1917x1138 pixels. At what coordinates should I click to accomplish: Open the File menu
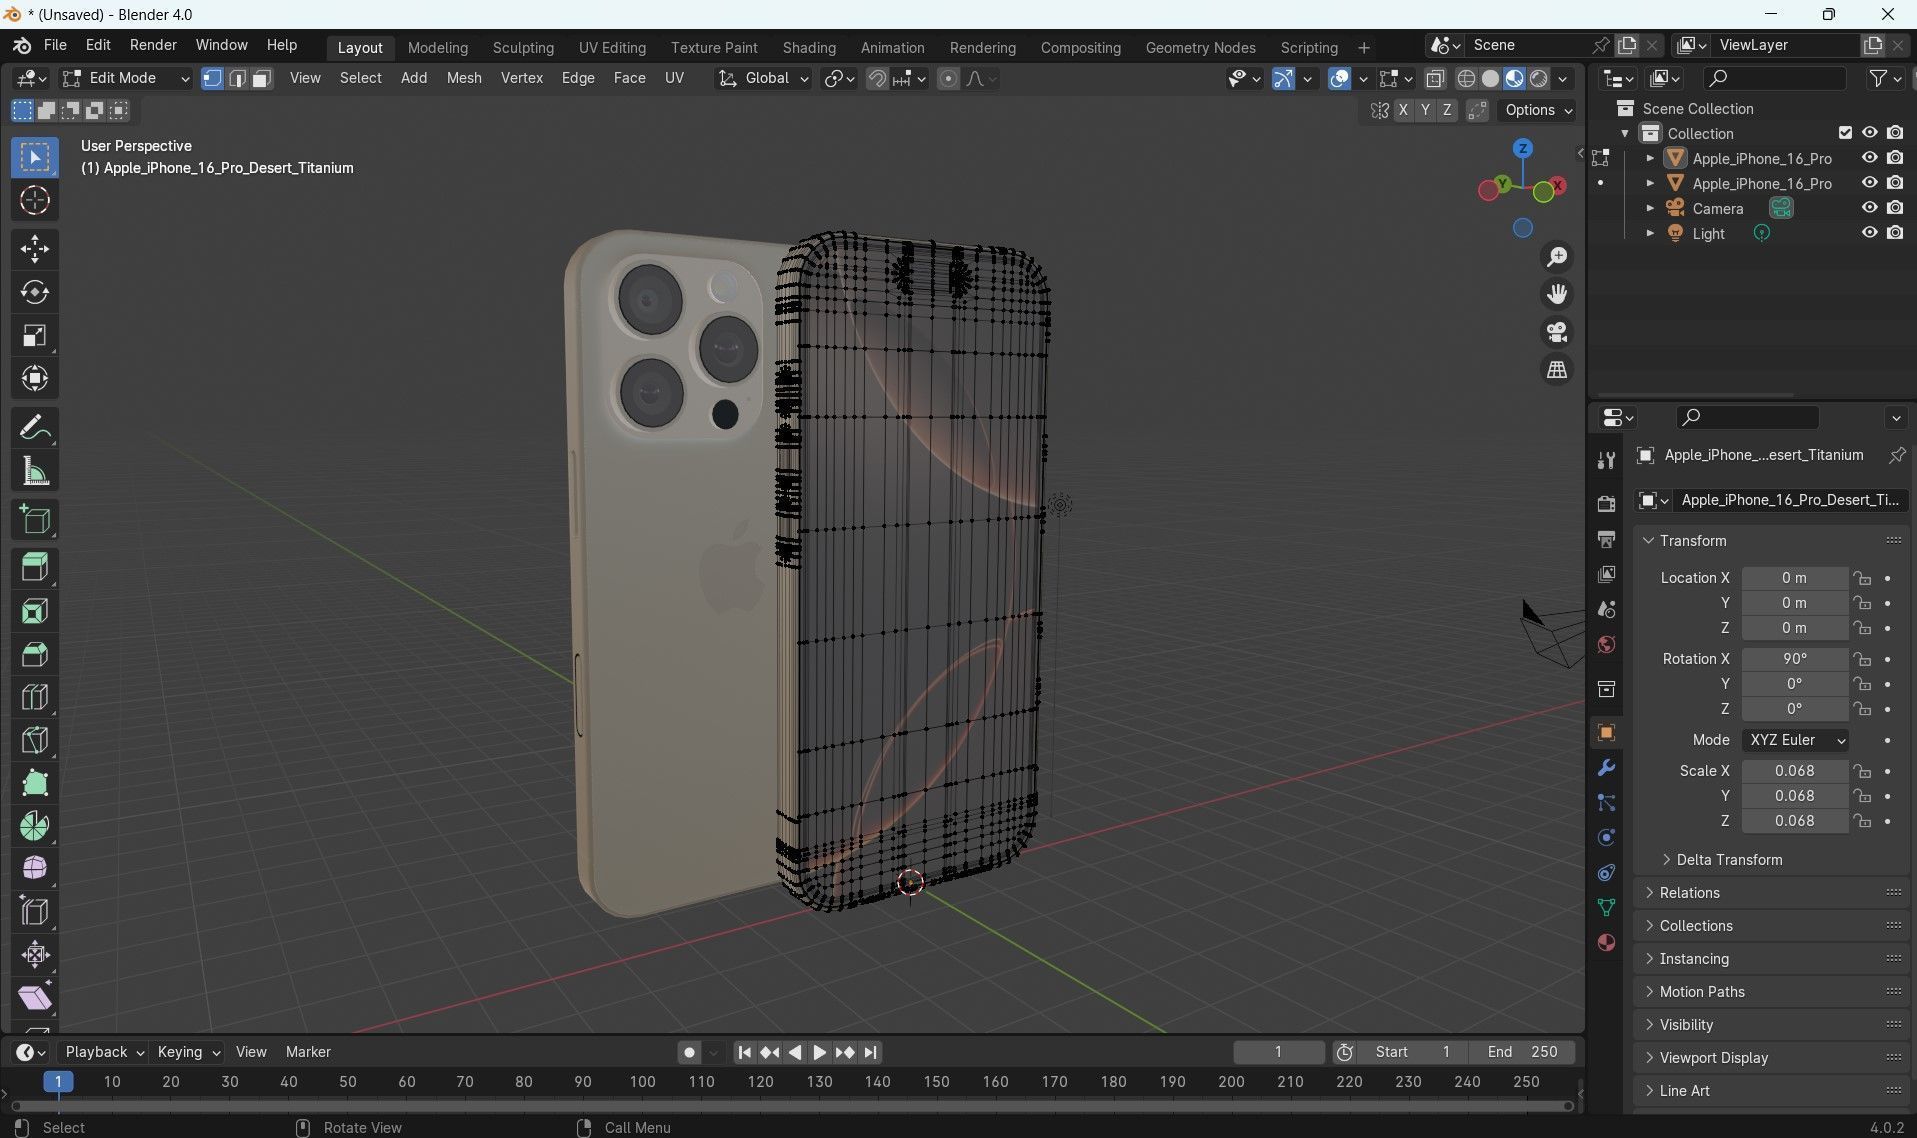[x=55, y=45]
